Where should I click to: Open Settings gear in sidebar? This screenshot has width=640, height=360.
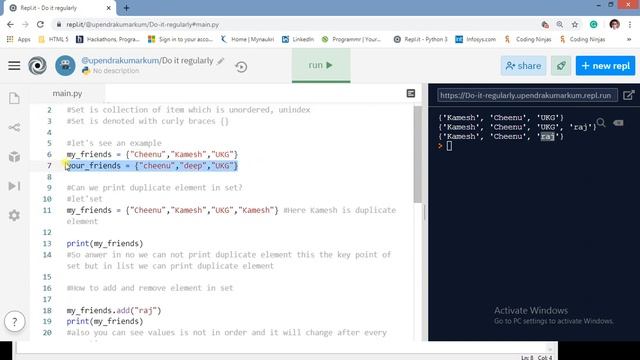[x=14, y=215]
